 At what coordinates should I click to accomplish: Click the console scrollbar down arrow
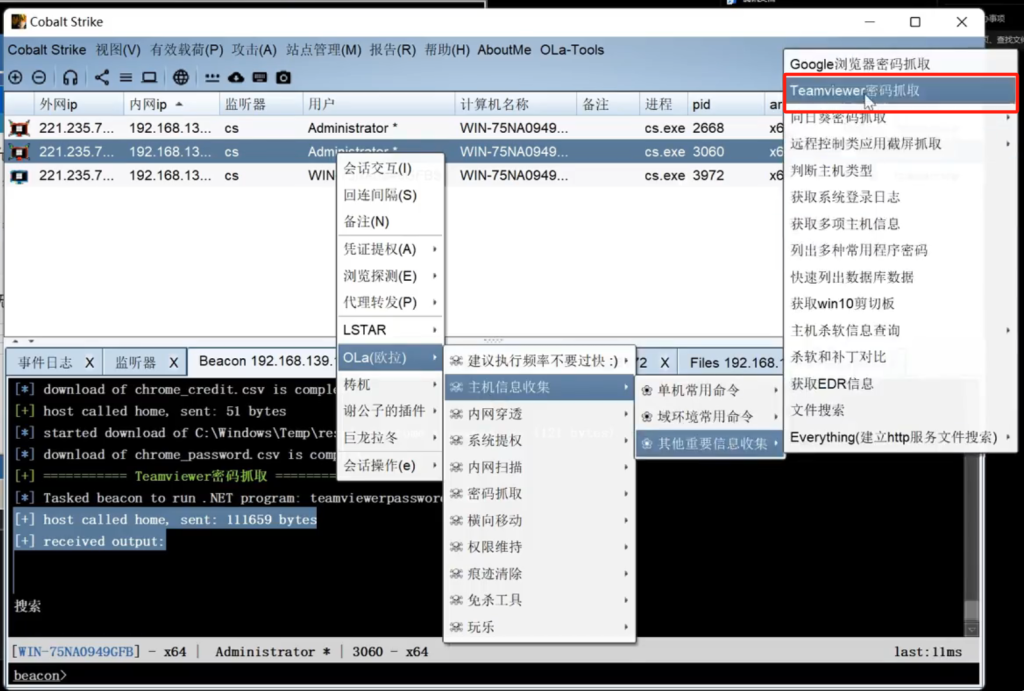[x=972, y=630]
